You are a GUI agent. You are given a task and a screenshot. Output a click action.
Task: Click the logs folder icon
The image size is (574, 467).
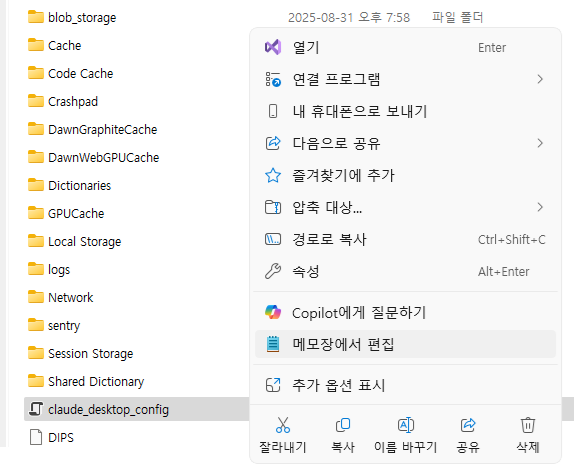[x=36, y=269]
